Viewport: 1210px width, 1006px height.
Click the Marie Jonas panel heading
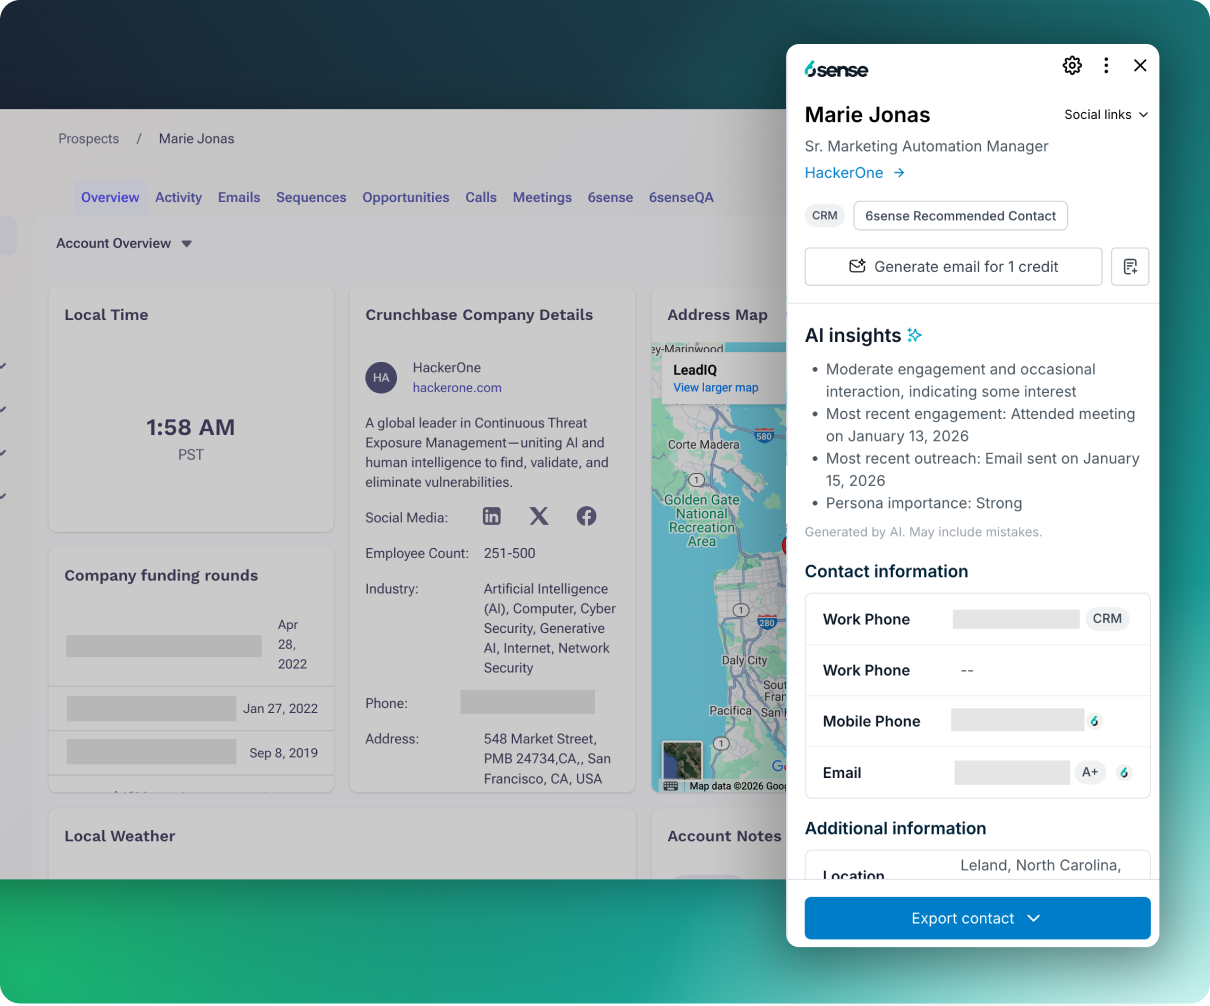(867, 115)
